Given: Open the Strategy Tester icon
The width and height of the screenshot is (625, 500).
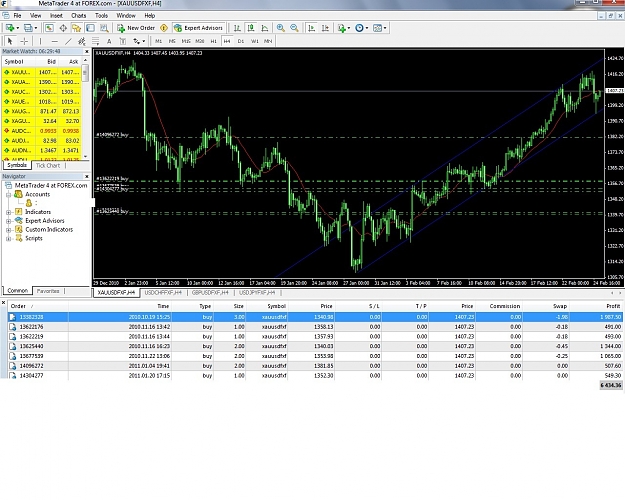Looking at the screenshot, I should point(104,28).
